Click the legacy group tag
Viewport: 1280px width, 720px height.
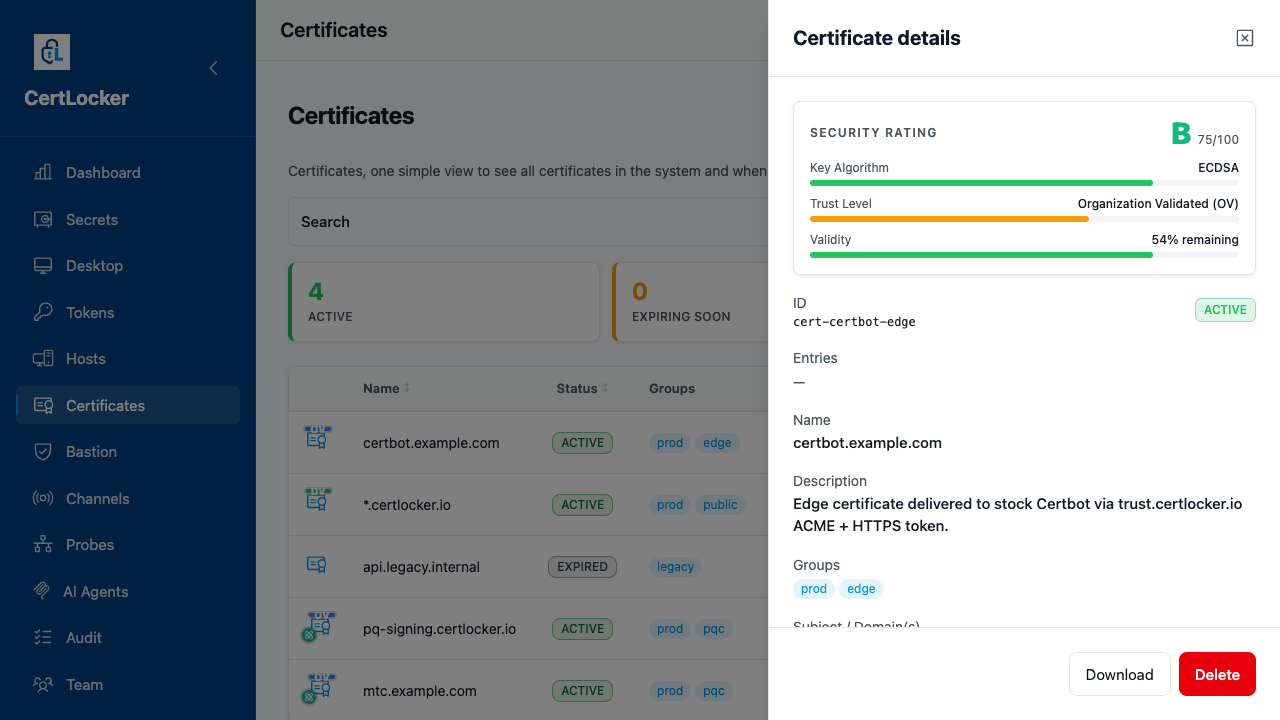point(675,567)
